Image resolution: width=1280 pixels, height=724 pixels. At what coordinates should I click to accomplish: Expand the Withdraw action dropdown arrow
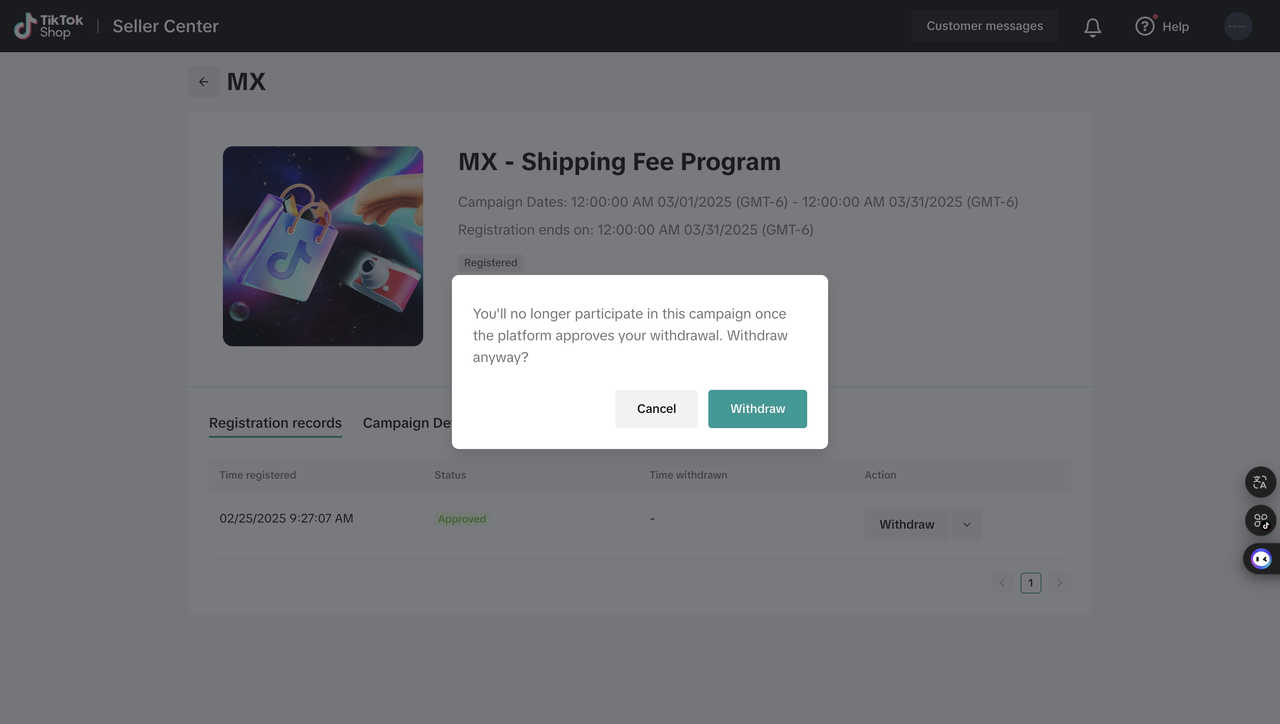965,523
